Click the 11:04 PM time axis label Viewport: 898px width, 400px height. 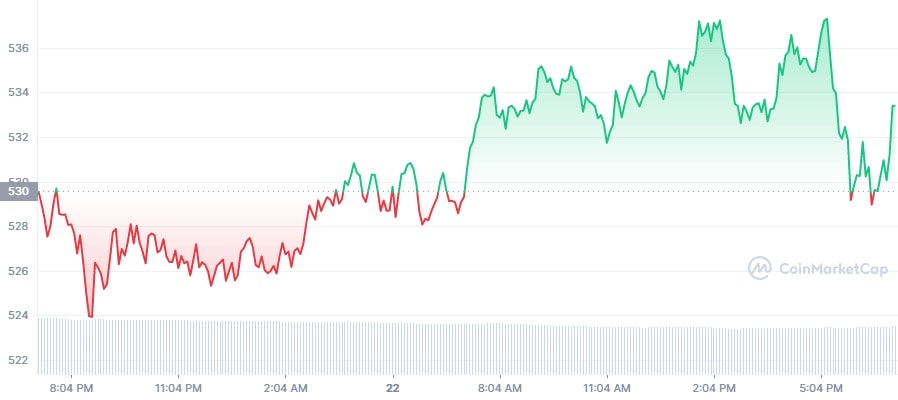click(x=178, y=388)
